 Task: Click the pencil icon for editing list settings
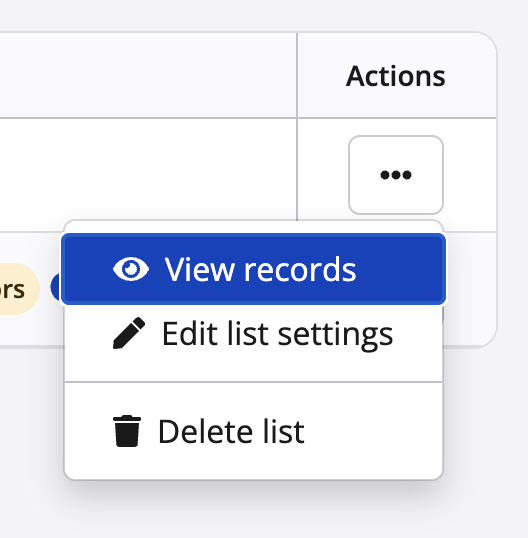129,333
